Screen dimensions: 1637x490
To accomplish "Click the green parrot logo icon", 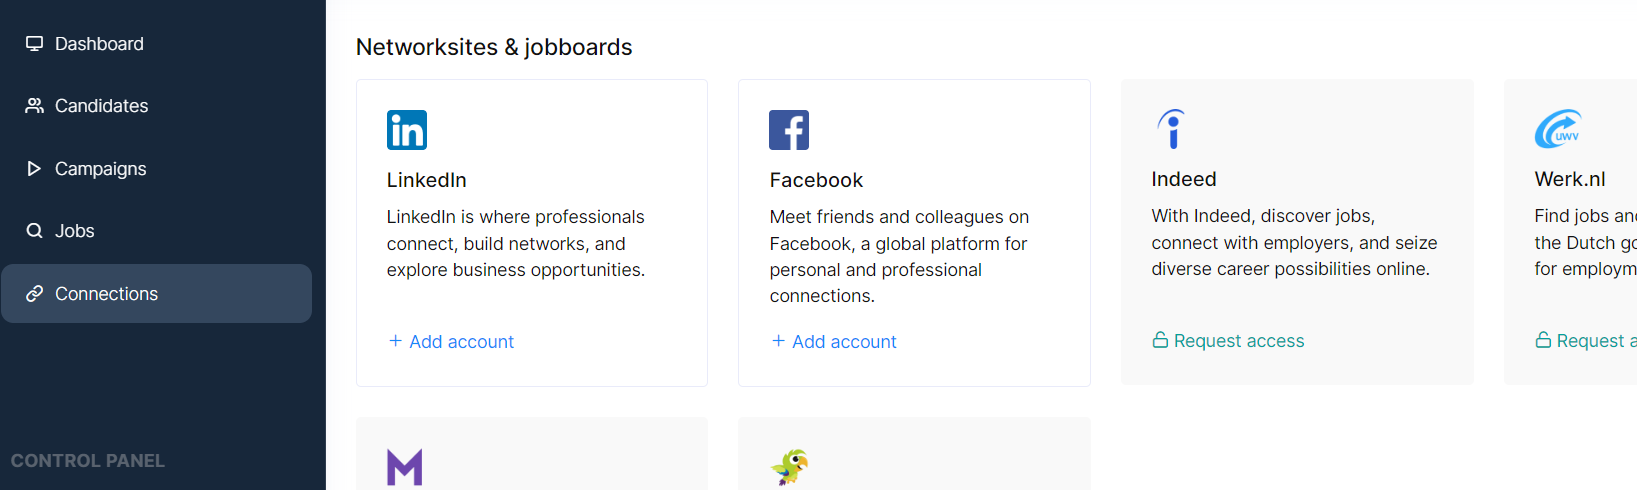I will 790,467.
